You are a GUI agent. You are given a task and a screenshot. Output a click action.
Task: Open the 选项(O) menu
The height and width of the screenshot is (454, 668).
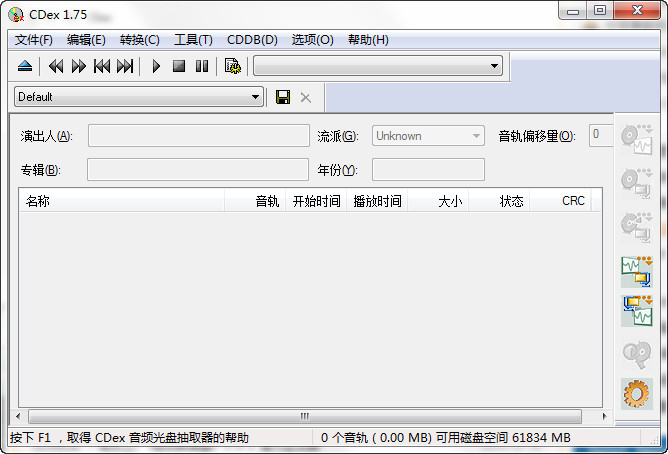click(312, 40)
